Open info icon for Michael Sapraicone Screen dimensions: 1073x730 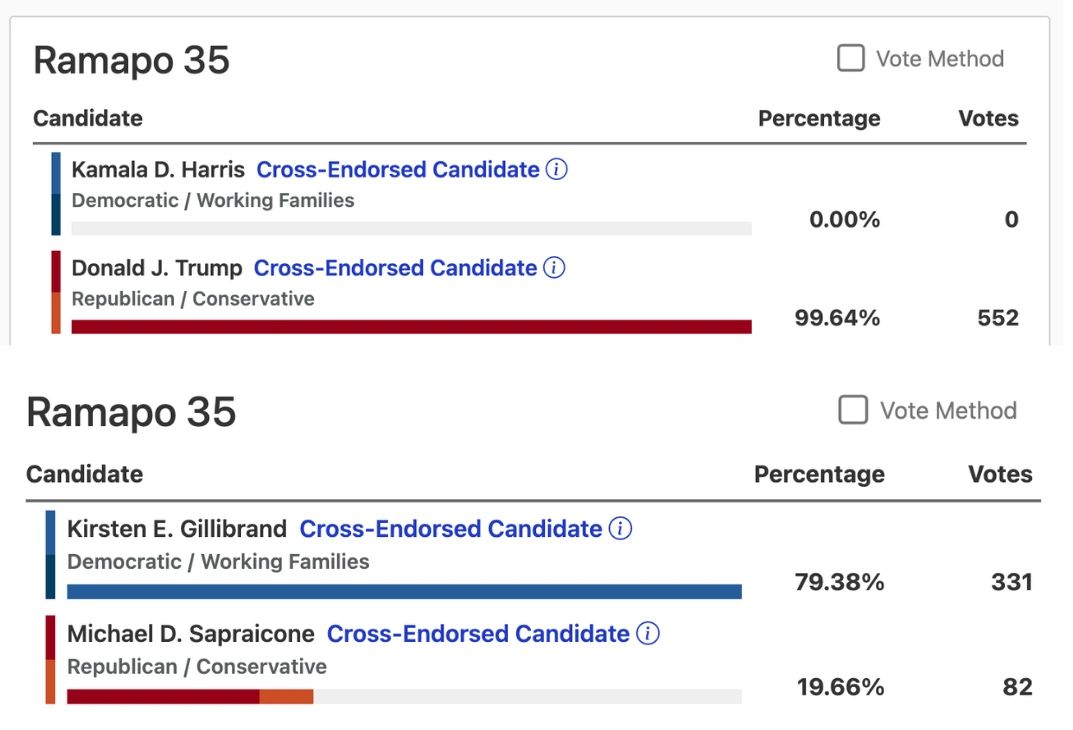(x=648, y=634)
